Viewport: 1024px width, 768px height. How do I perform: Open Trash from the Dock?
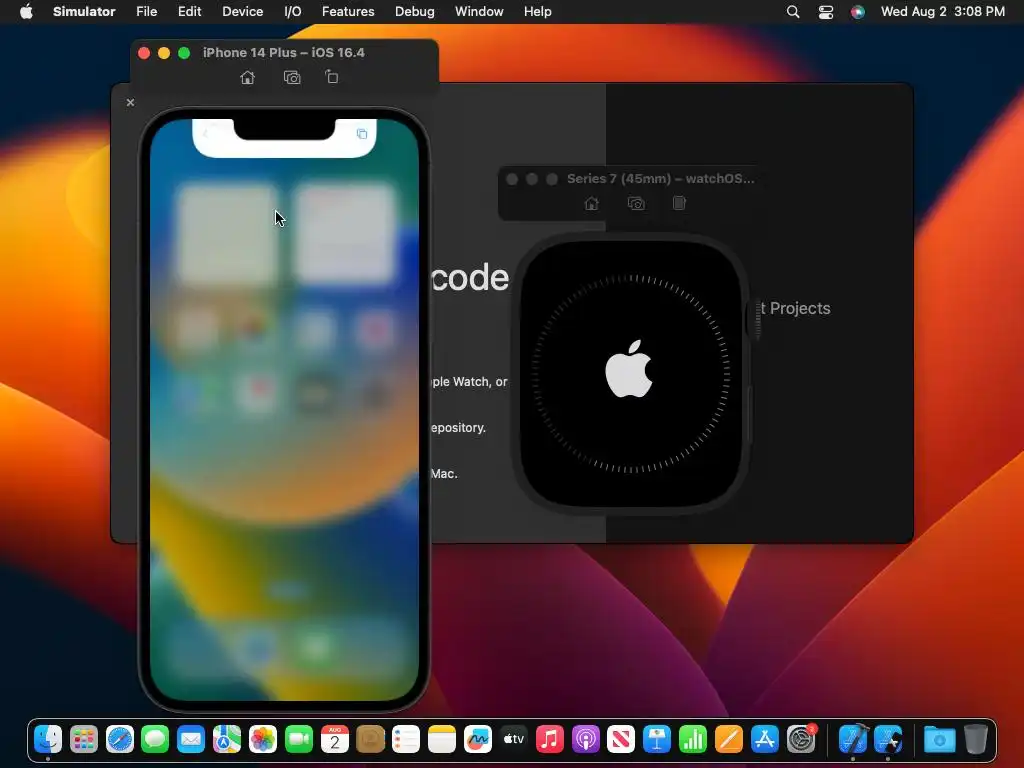pyautogui.click(x=976, y=739)
